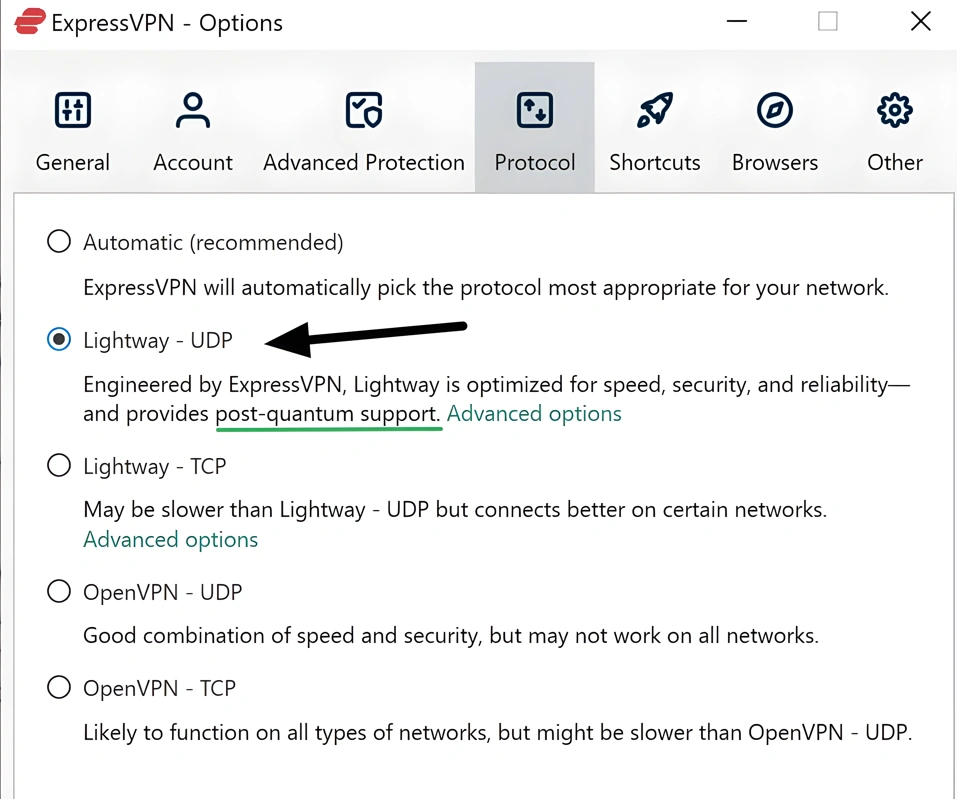
Task: Switch to Advanced Protection tab label
Action: (364, 162)
